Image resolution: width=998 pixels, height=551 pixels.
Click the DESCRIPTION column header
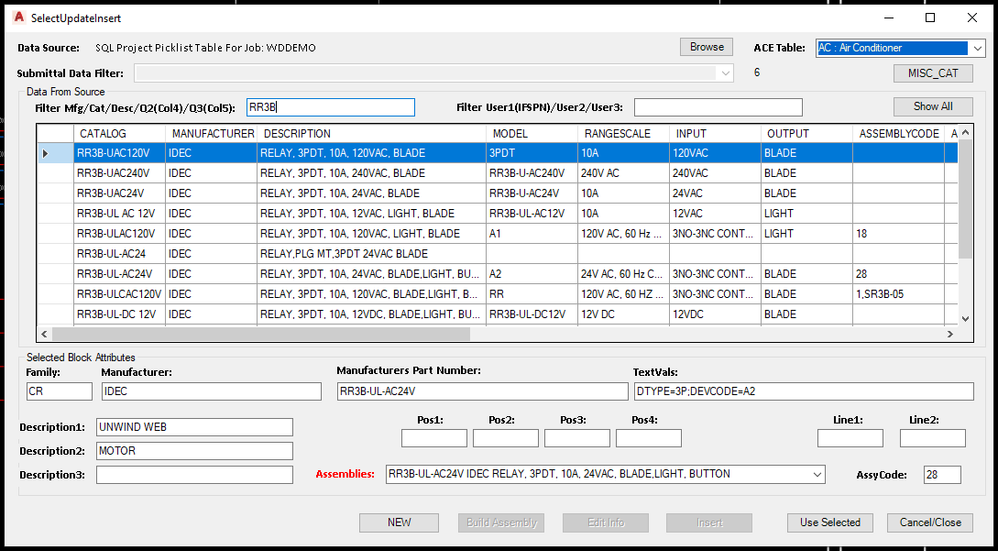(372, 134)
